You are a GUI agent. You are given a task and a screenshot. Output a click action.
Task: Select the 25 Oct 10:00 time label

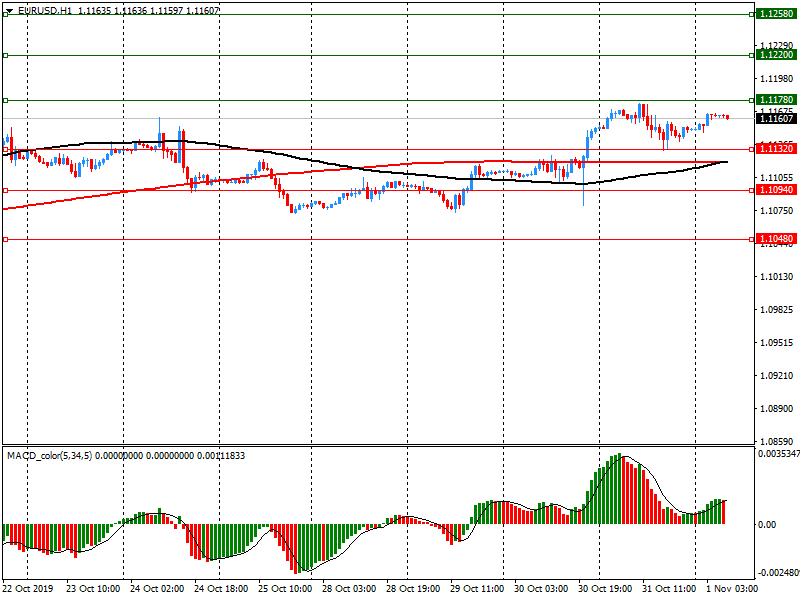click(285, 589)
